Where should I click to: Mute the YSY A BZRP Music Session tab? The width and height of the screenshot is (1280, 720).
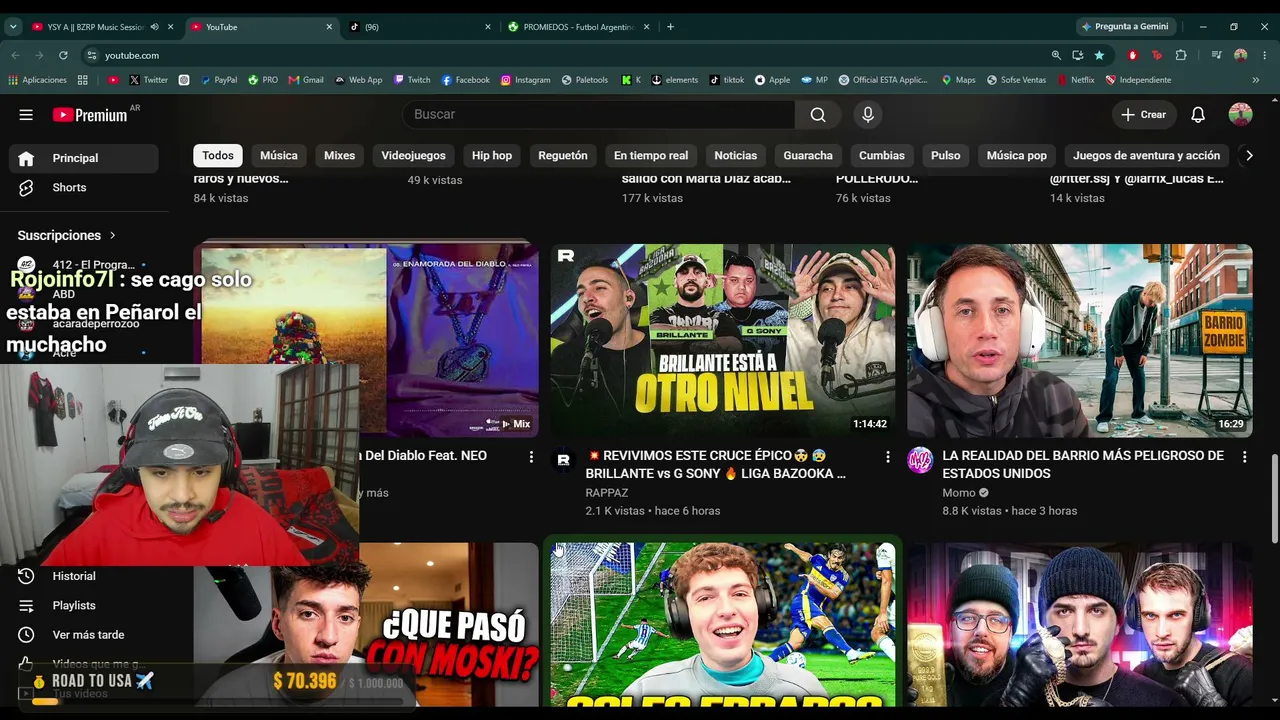(x=154, y=27)
